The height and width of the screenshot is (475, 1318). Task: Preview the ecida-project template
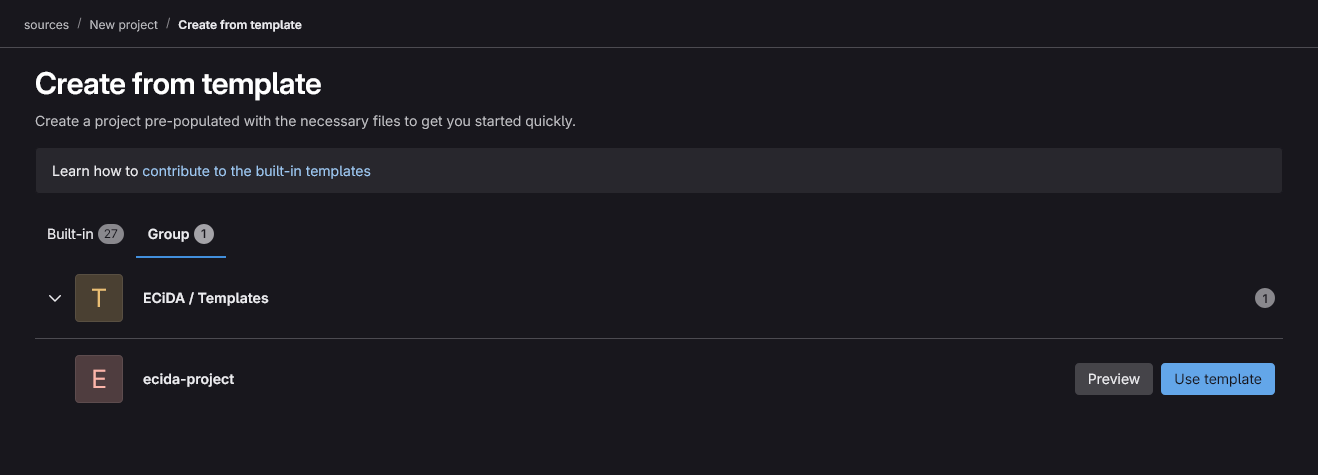click(1114, 379)
